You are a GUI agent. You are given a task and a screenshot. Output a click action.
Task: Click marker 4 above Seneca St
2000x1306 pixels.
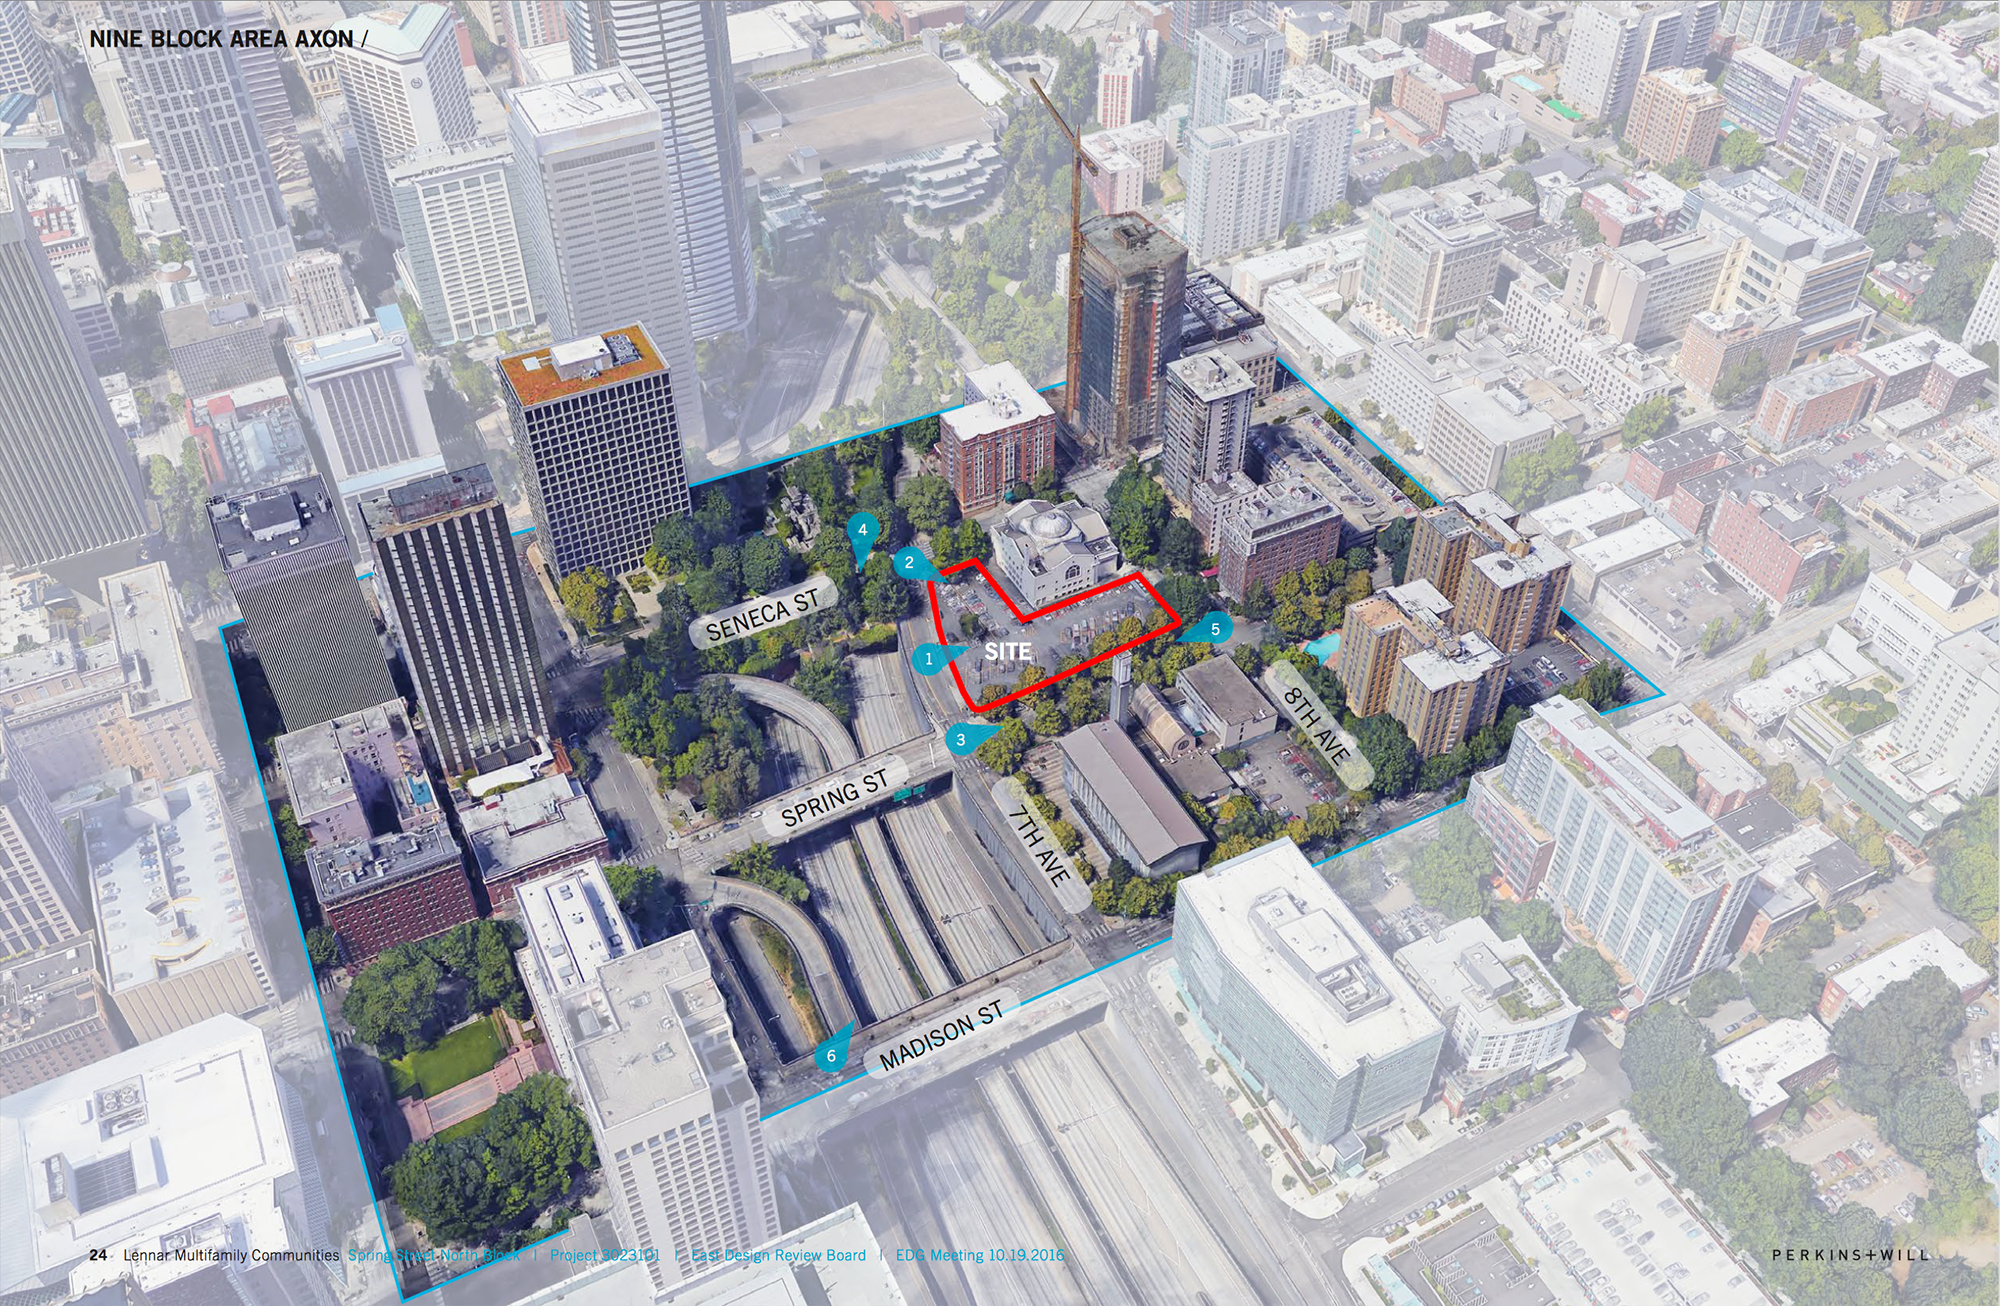point(862,530)
